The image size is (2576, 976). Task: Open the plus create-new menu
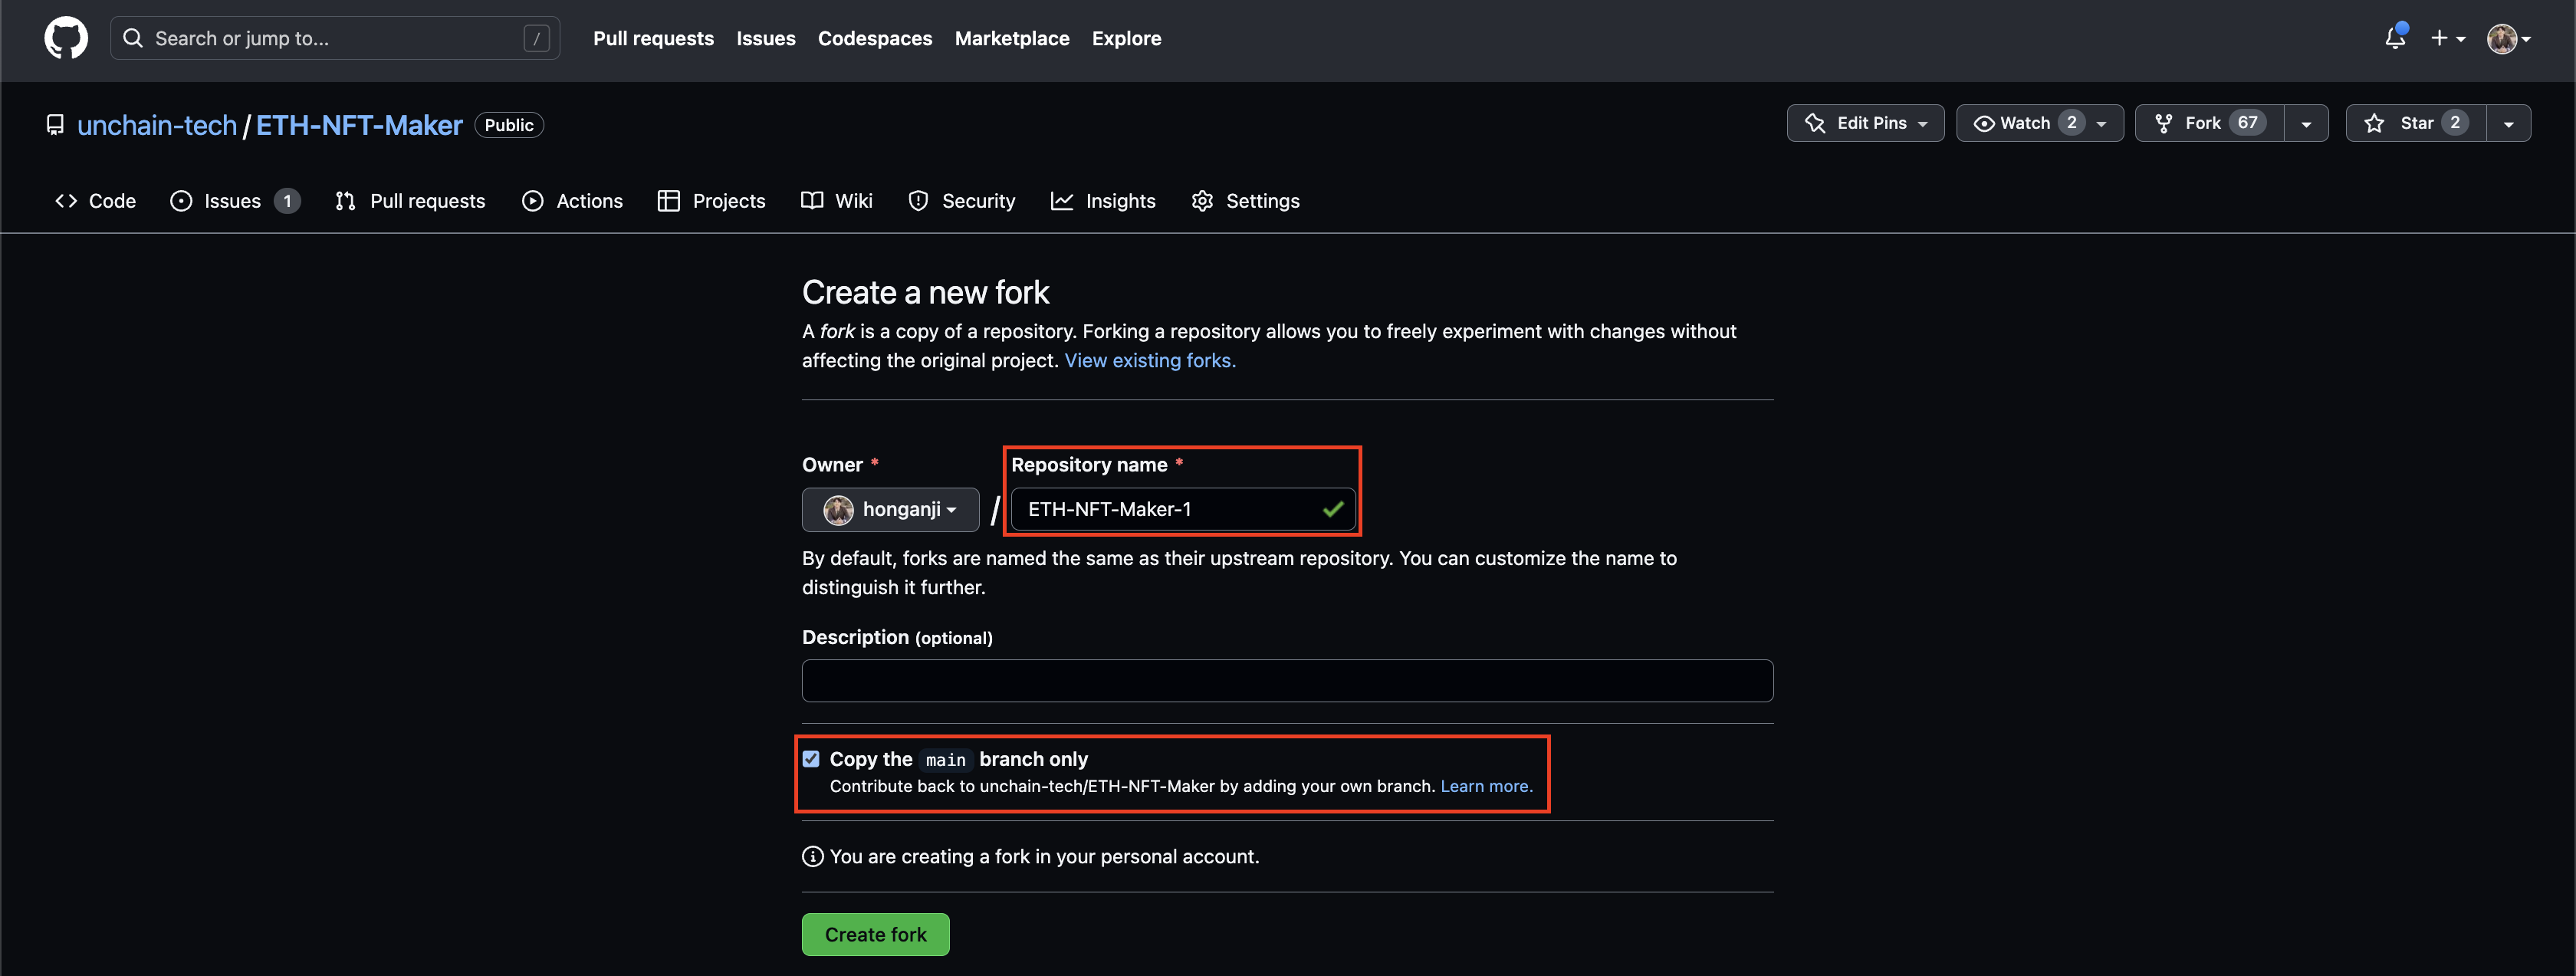[2448, 38]
